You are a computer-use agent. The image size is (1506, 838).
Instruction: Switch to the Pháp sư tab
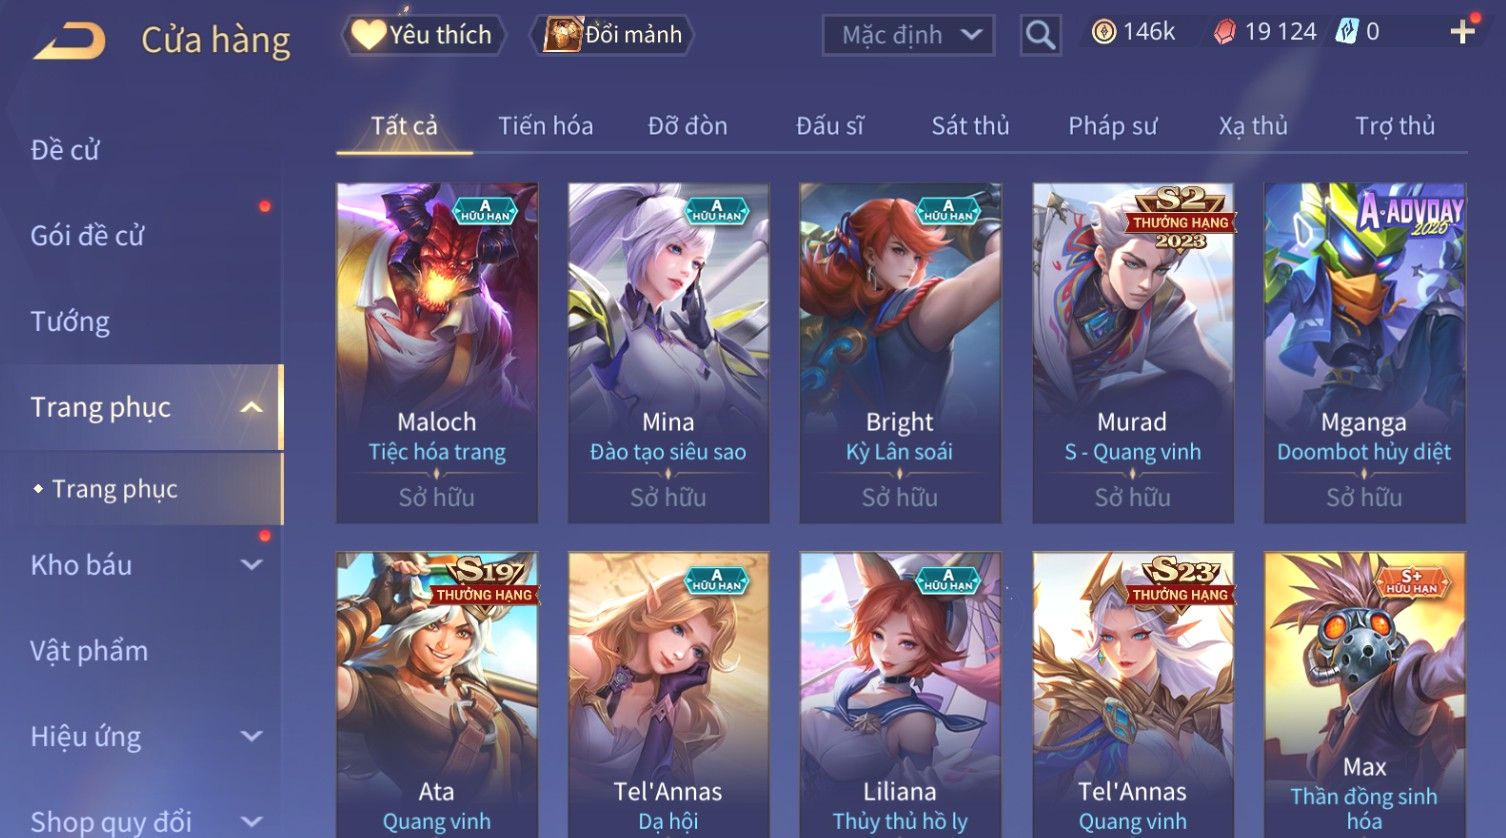[x=1112, y=126]
